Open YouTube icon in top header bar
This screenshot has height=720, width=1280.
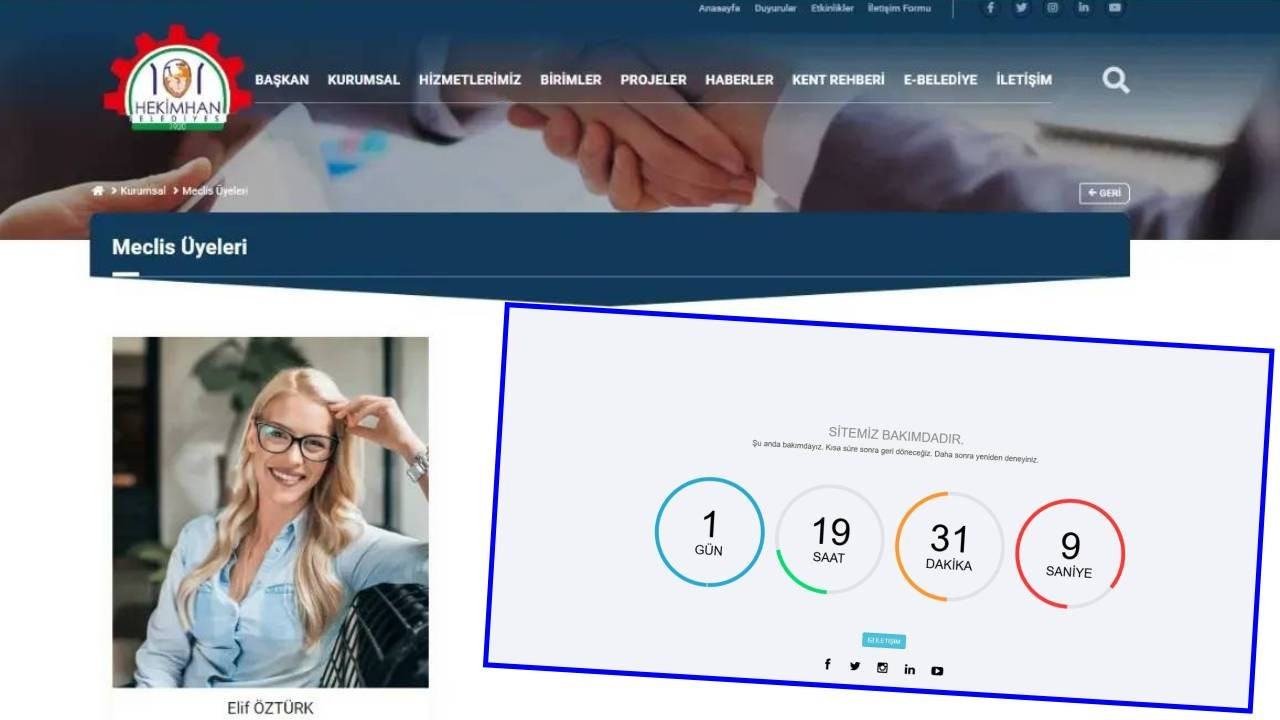(x=1114, y=8)
